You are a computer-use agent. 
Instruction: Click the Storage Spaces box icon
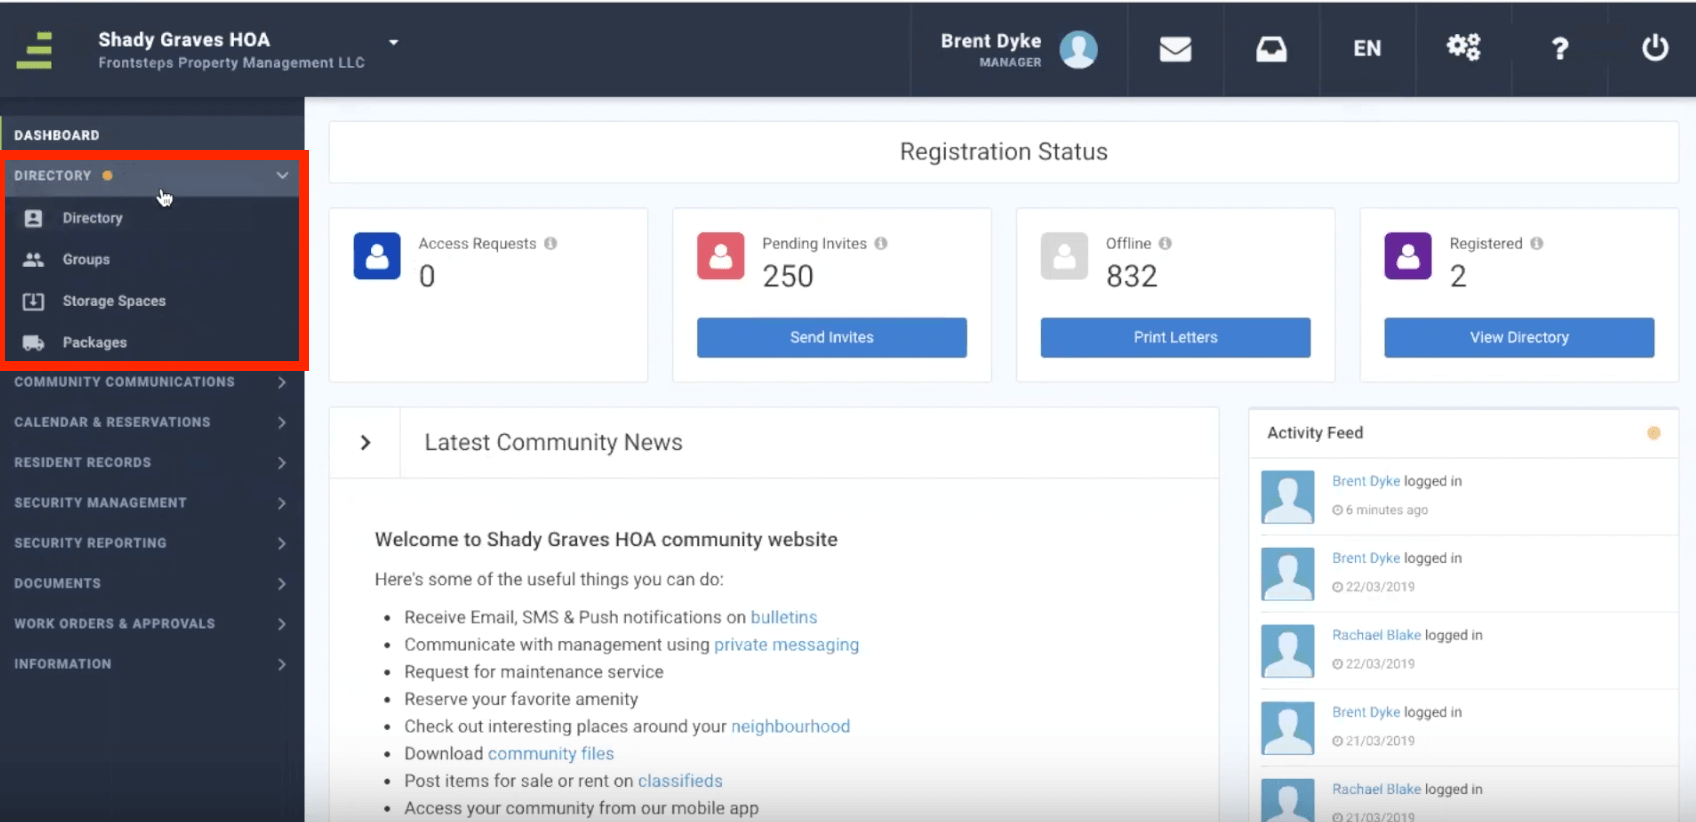click(x=33, y=301)
